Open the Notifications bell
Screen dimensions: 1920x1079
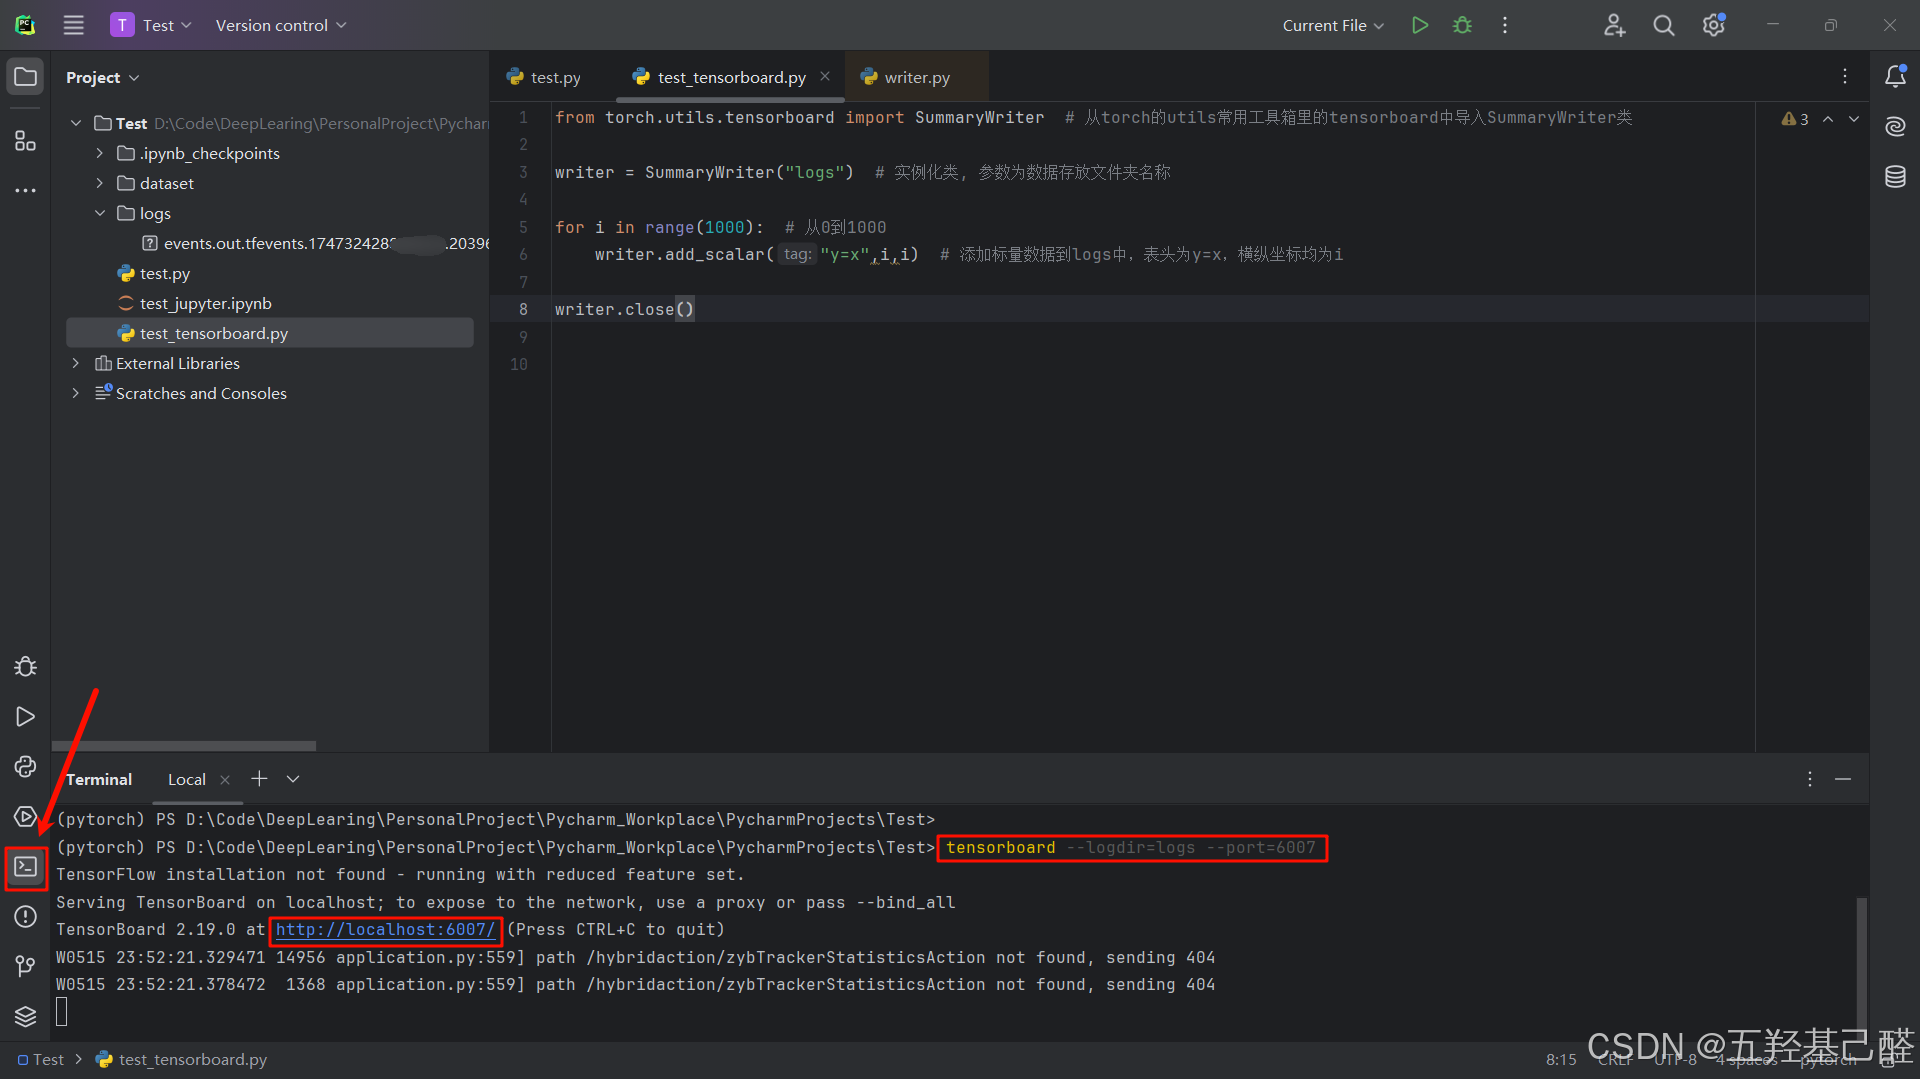(x=1895, y=77)
